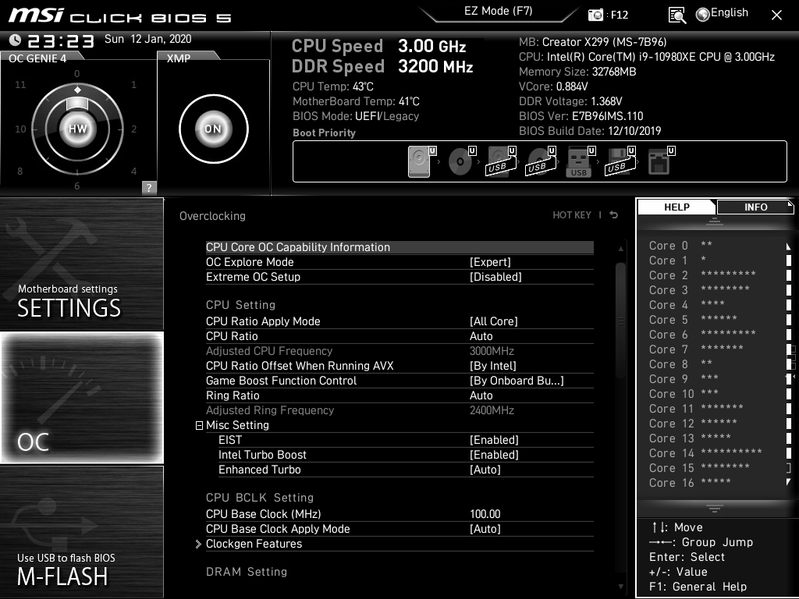Toggle the OC Genie 4 HW knob
Screen dimensions: 799x599
77,129
